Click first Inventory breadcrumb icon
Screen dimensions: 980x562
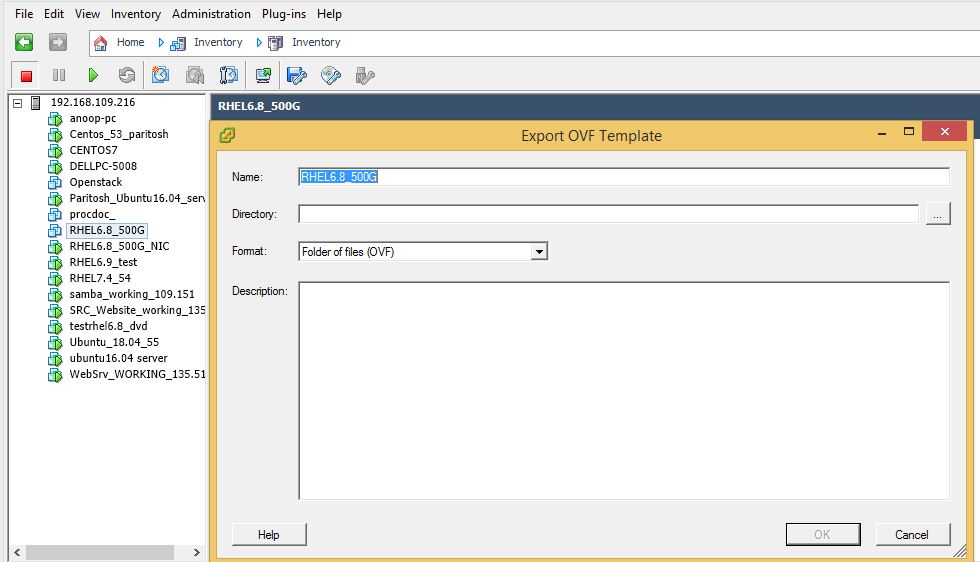click(x=178, y=43)
